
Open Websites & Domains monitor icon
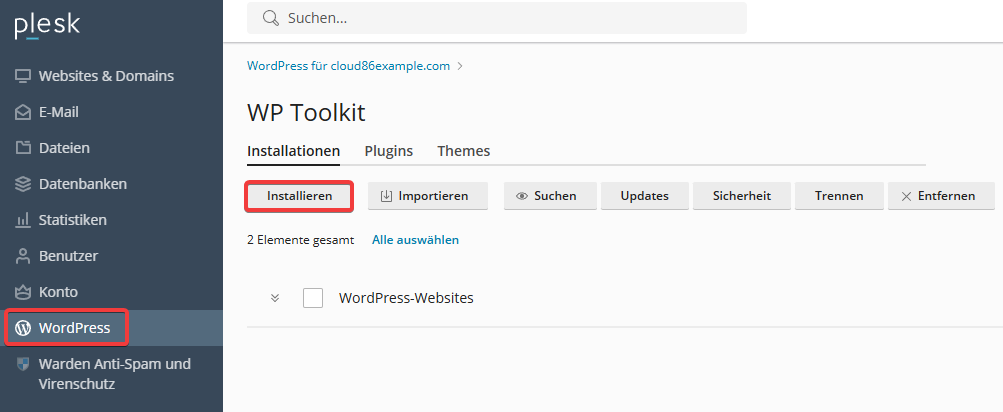[23, 76]
